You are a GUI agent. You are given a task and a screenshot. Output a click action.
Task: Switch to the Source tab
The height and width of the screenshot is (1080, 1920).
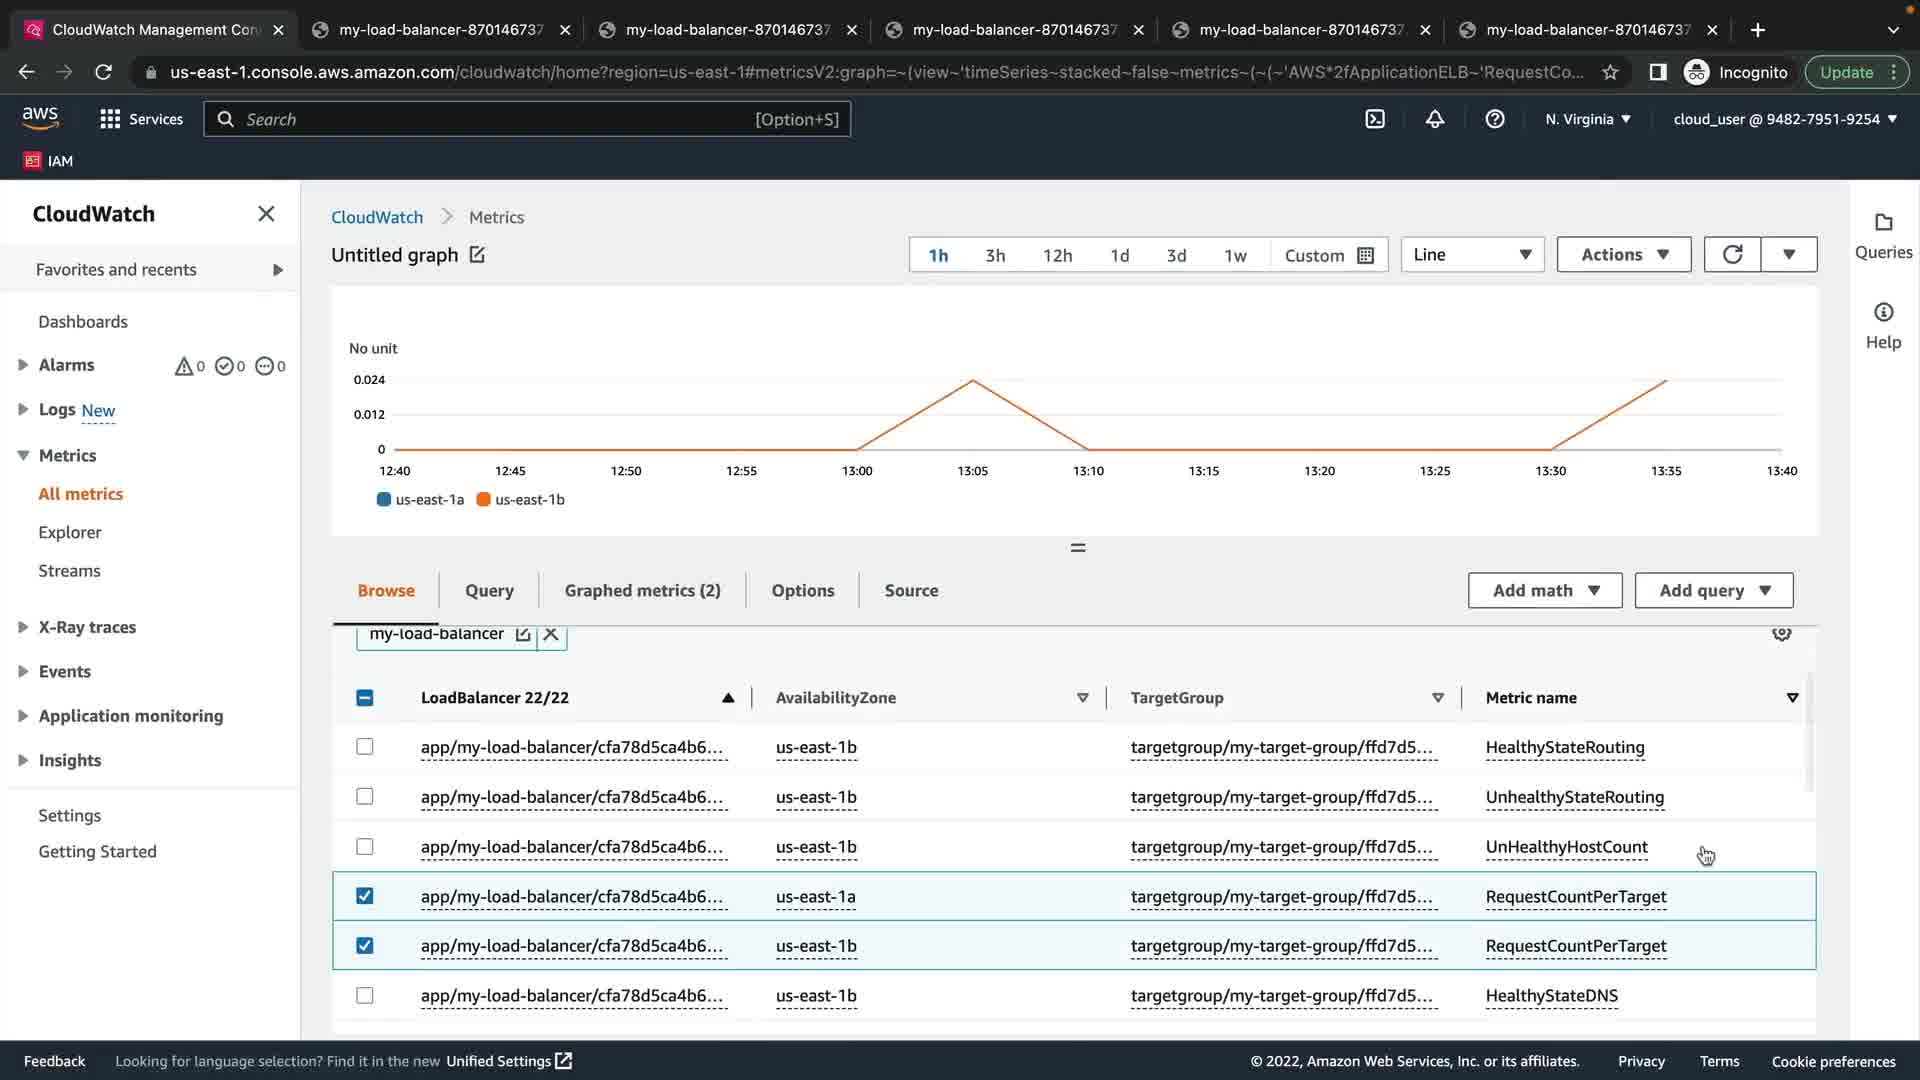pos(911,591)
